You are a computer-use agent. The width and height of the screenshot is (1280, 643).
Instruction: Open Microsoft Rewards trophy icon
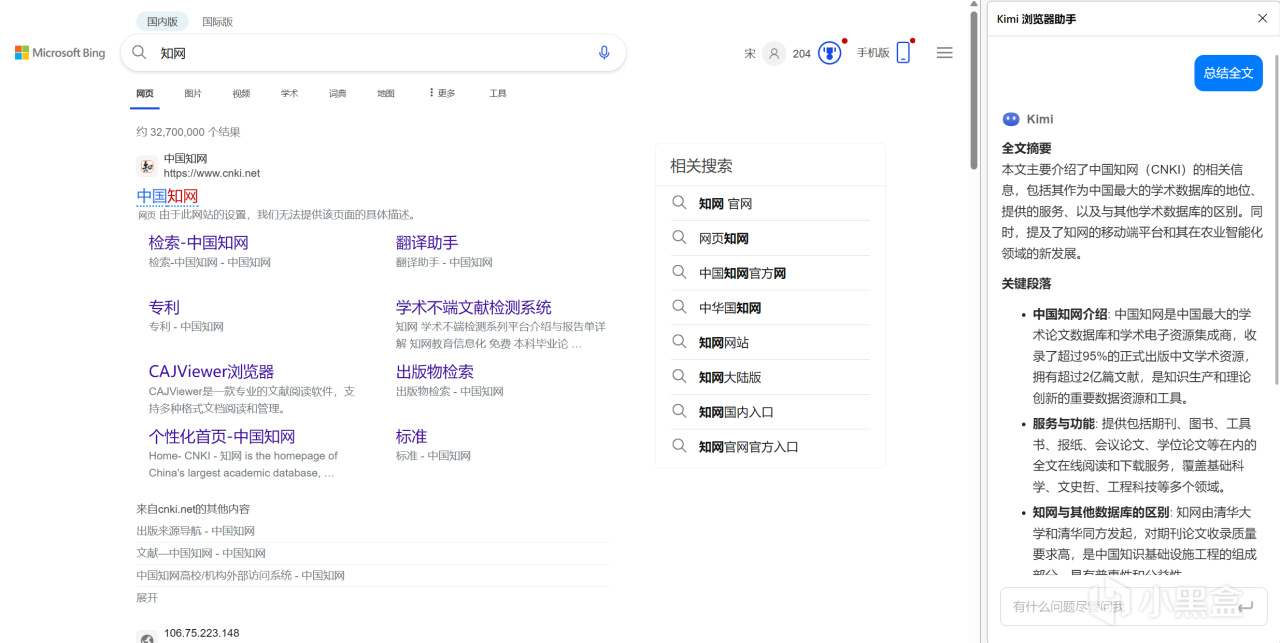[829, 53]
